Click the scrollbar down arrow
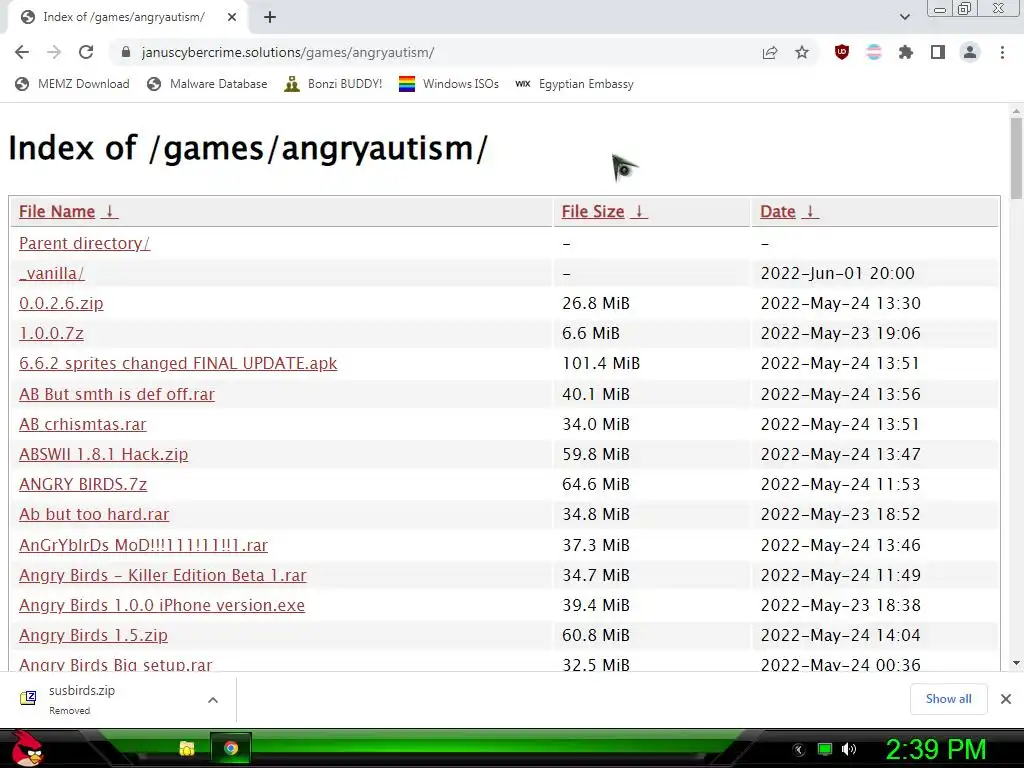Image resolution: width=1024 pixels, height=768 pixels. pyautogui.click(x=1016, y=663)
